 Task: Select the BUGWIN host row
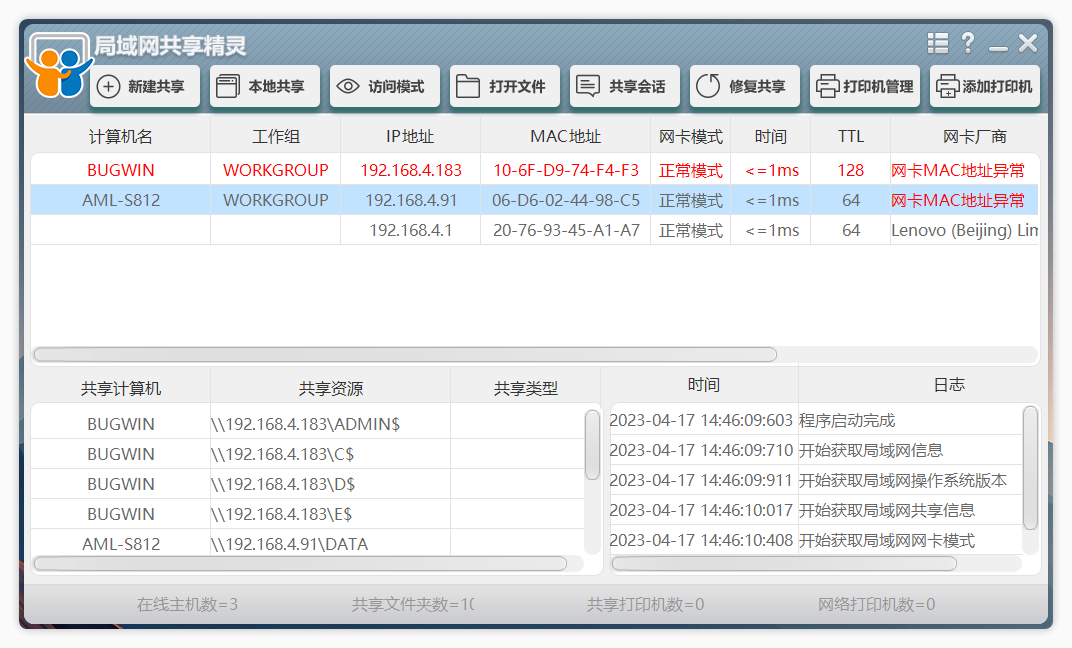[x=535, y=170]
